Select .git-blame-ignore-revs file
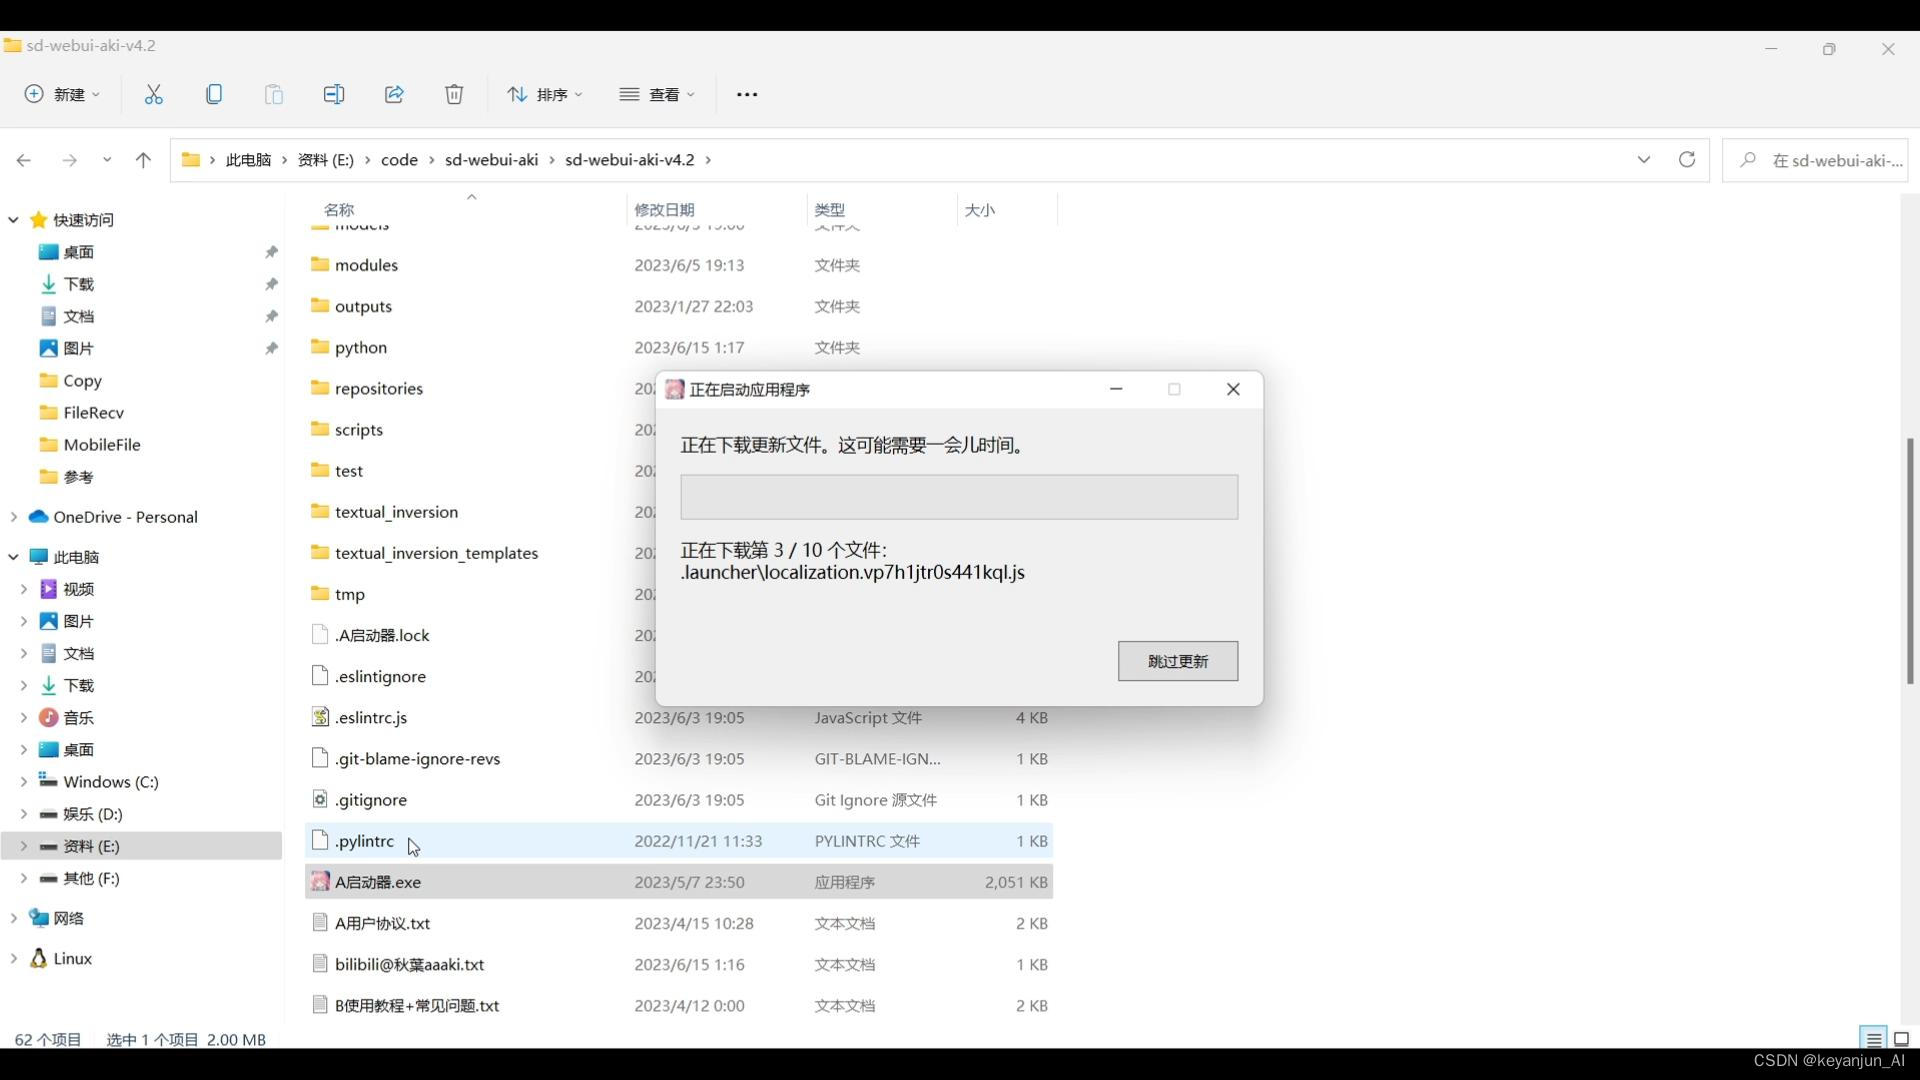This screenshot has width=1920, height=1080. [x=417, y=758]
